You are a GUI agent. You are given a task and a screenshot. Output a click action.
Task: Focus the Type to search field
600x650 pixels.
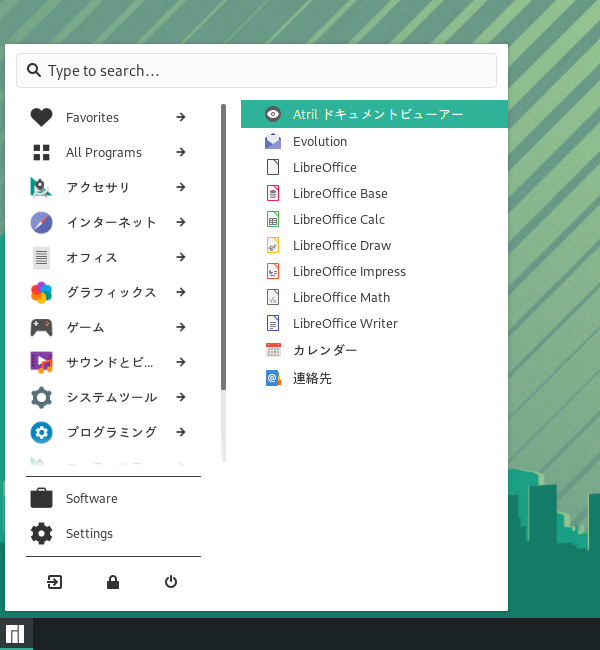[256, 70]
